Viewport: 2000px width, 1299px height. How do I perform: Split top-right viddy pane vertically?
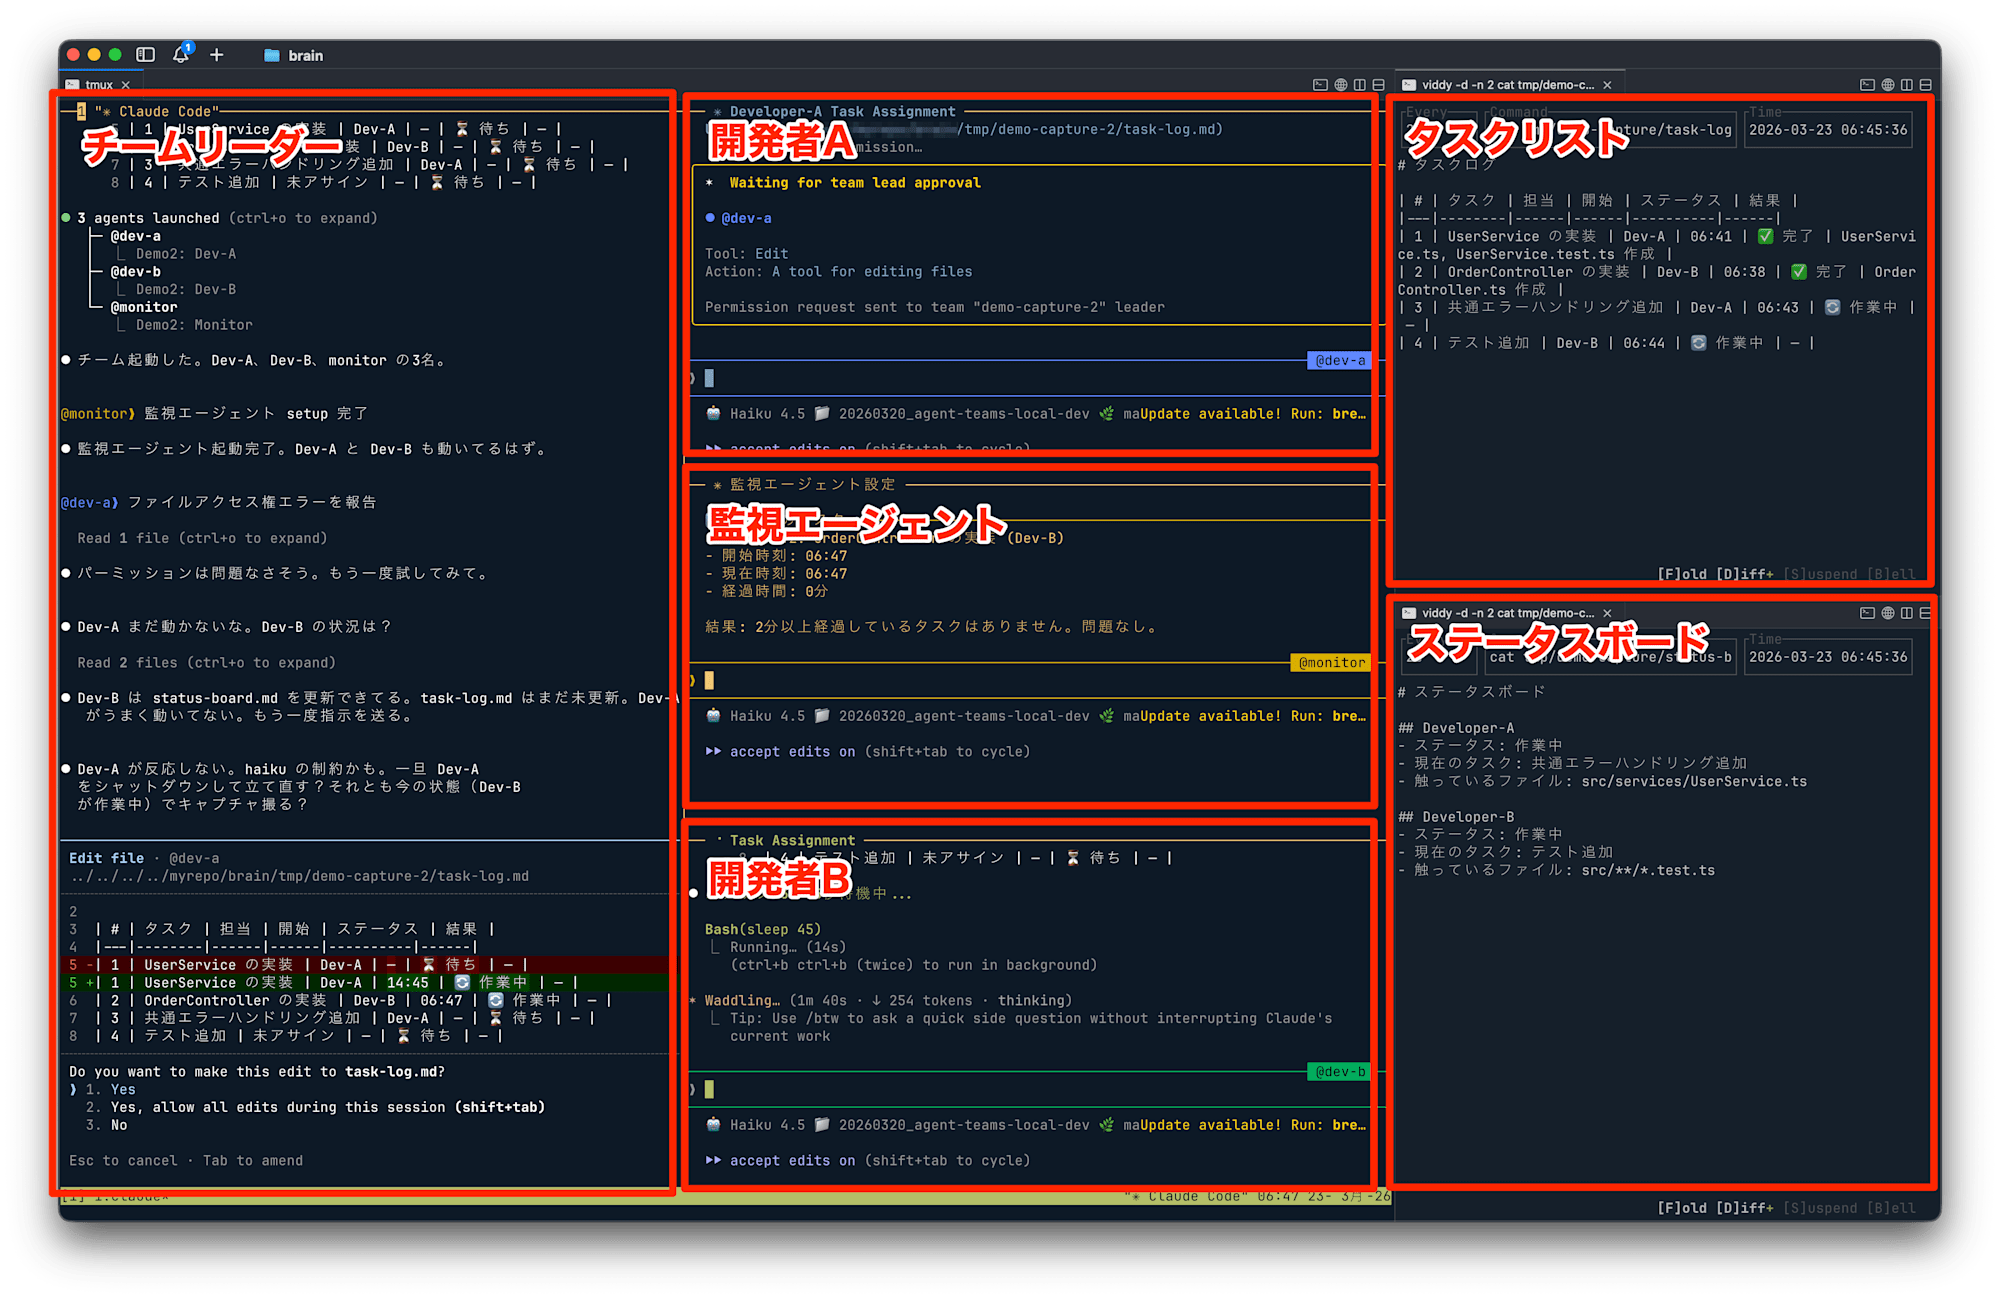point(1907,85)
